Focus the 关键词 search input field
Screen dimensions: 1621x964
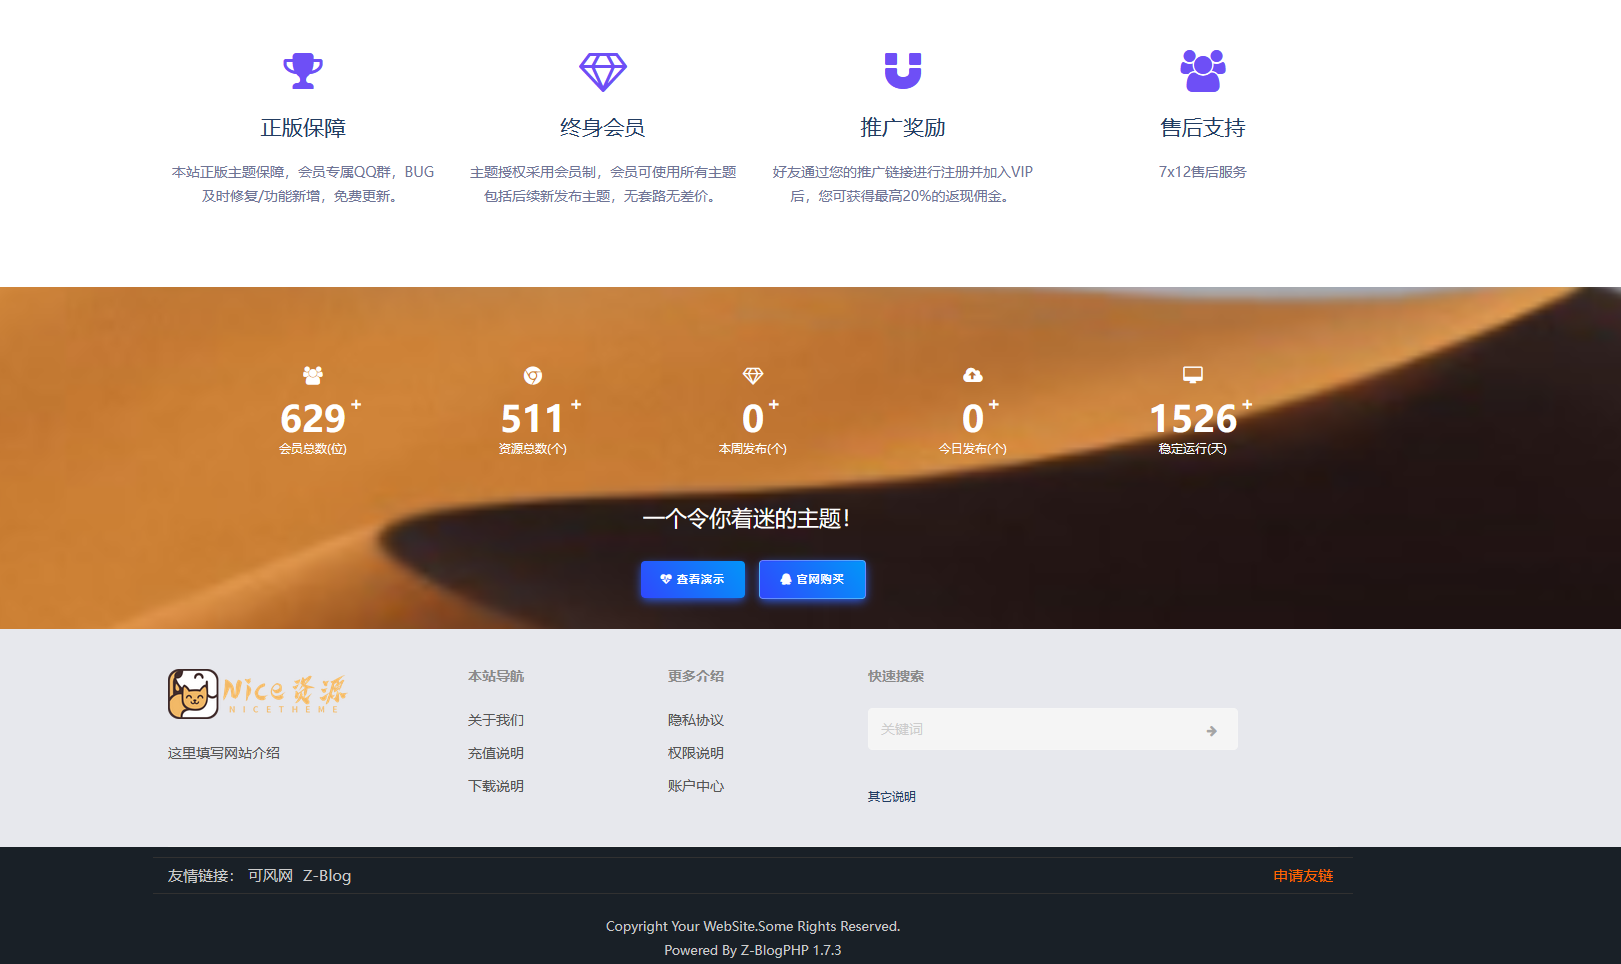coord(1030,730)
